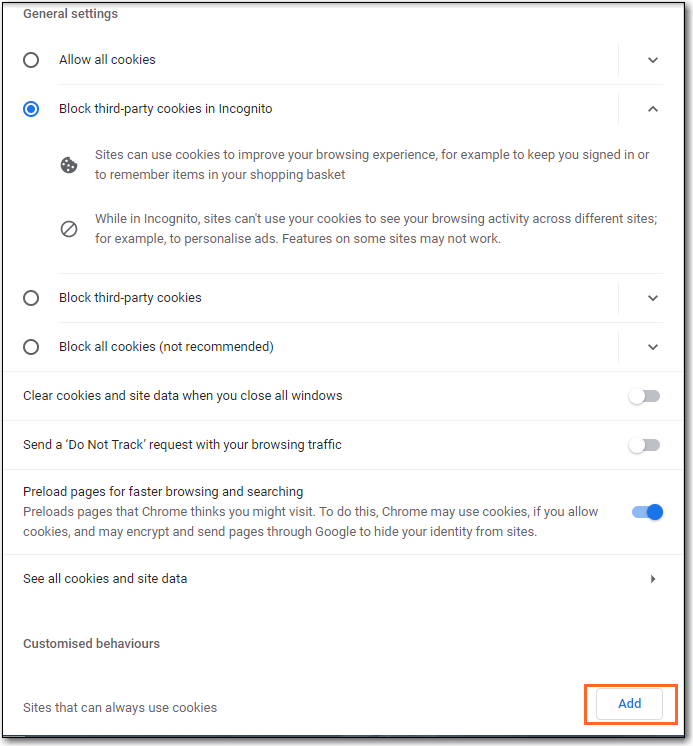Click the arrow icon for all cookies and site data
The image size is (693, 746).
point(653,579)
